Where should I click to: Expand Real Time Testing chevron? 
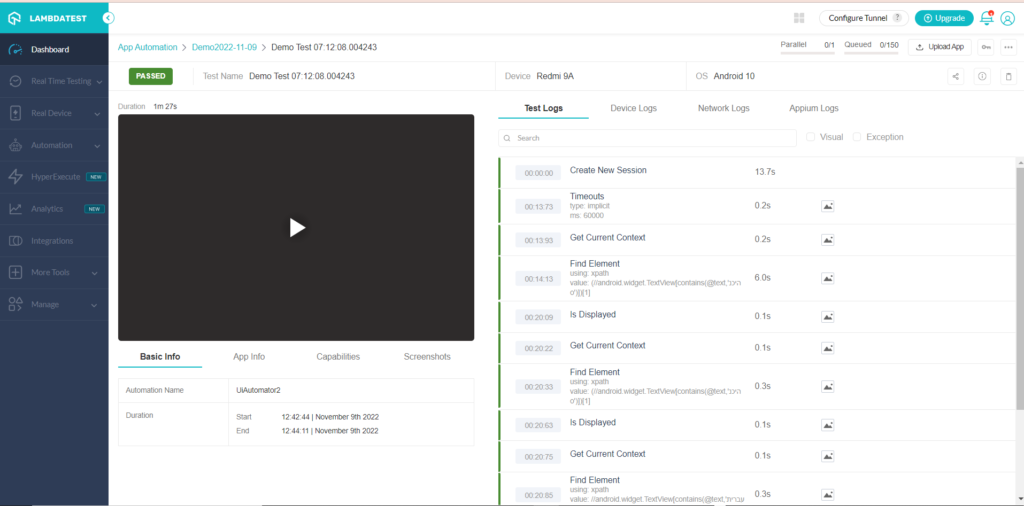pyautogui.click(x=99, y=82)
